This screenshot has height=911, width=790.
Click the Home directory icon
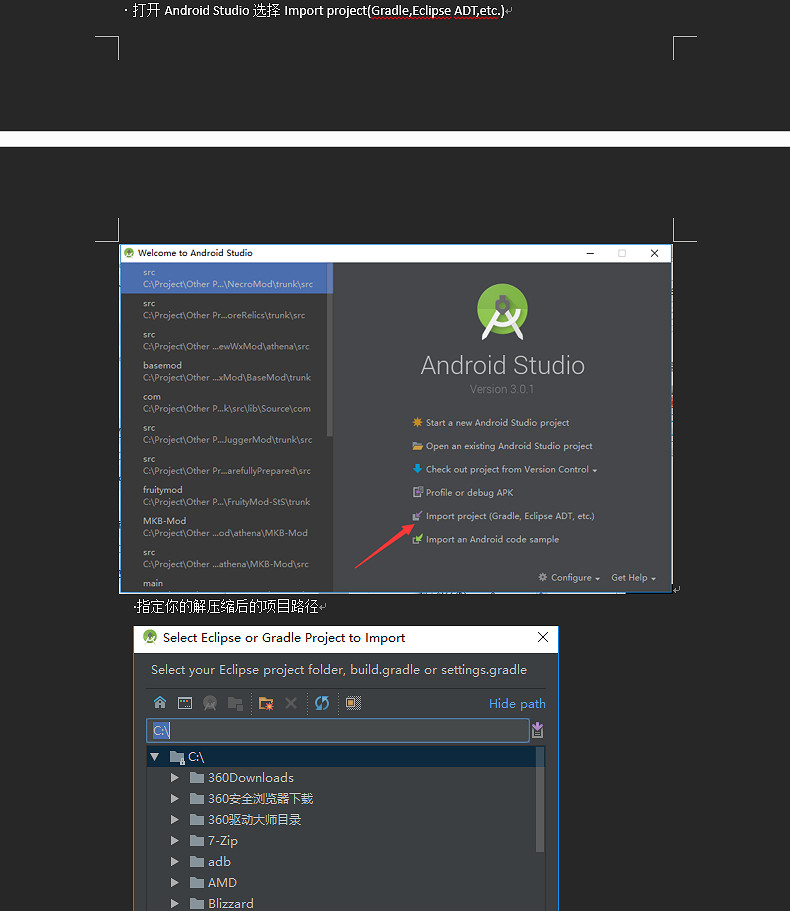pyautogui.click(x=160, y=703)
